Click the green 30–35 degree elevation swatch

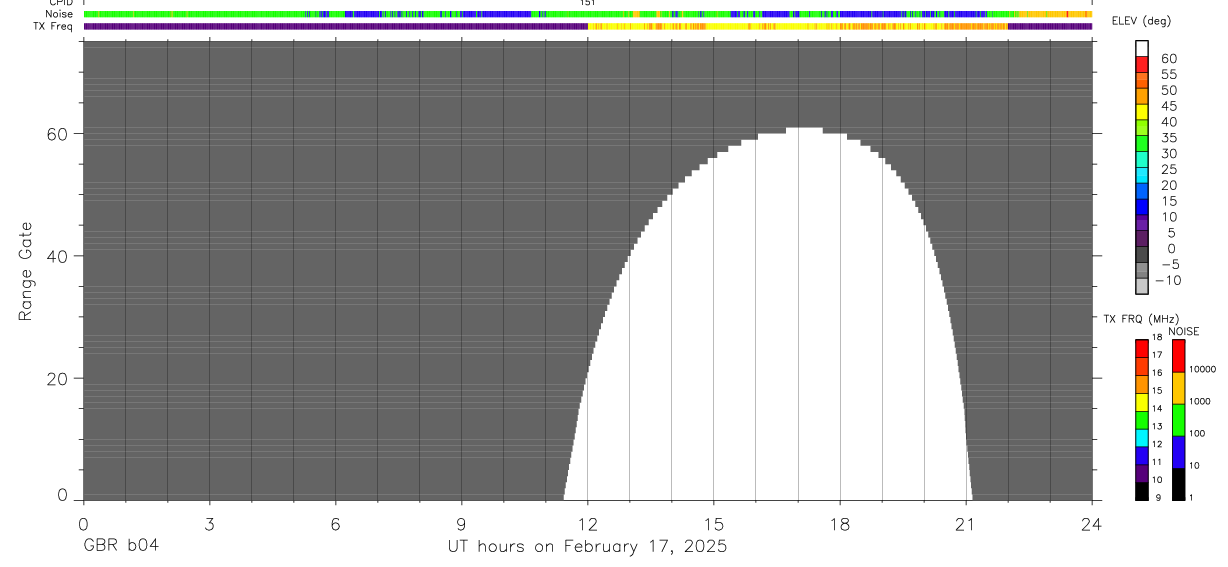pyautogui.click(x=1142, y=145)
